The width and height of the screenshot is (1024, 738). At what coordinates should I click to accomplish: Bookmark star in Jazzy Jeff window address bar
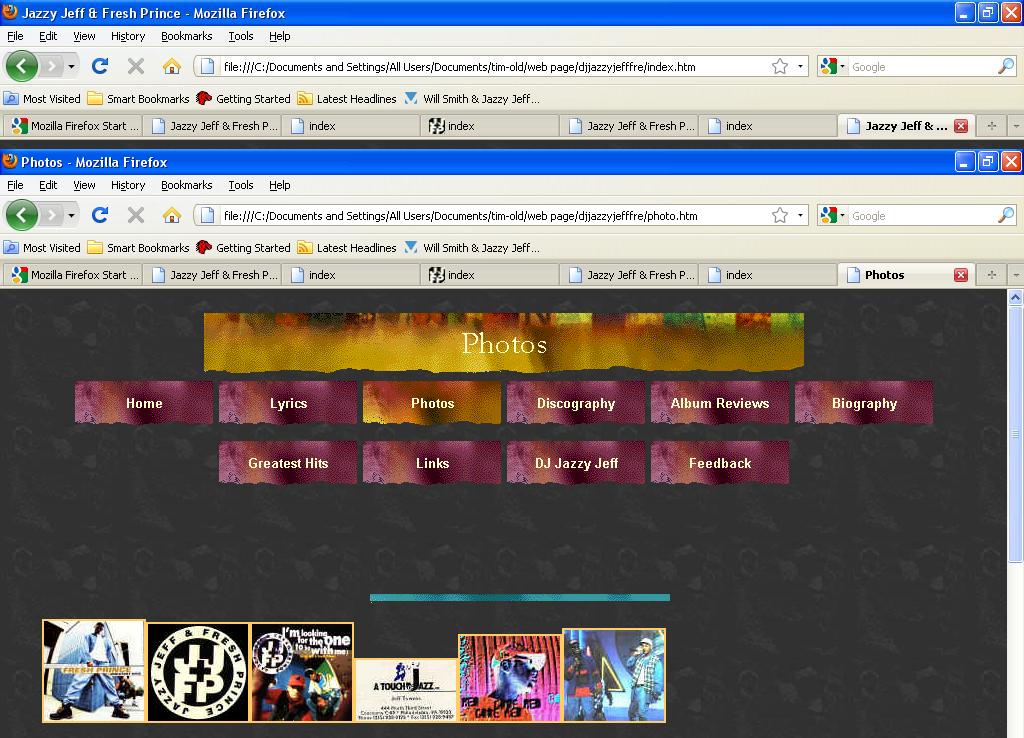coord(780,66)
